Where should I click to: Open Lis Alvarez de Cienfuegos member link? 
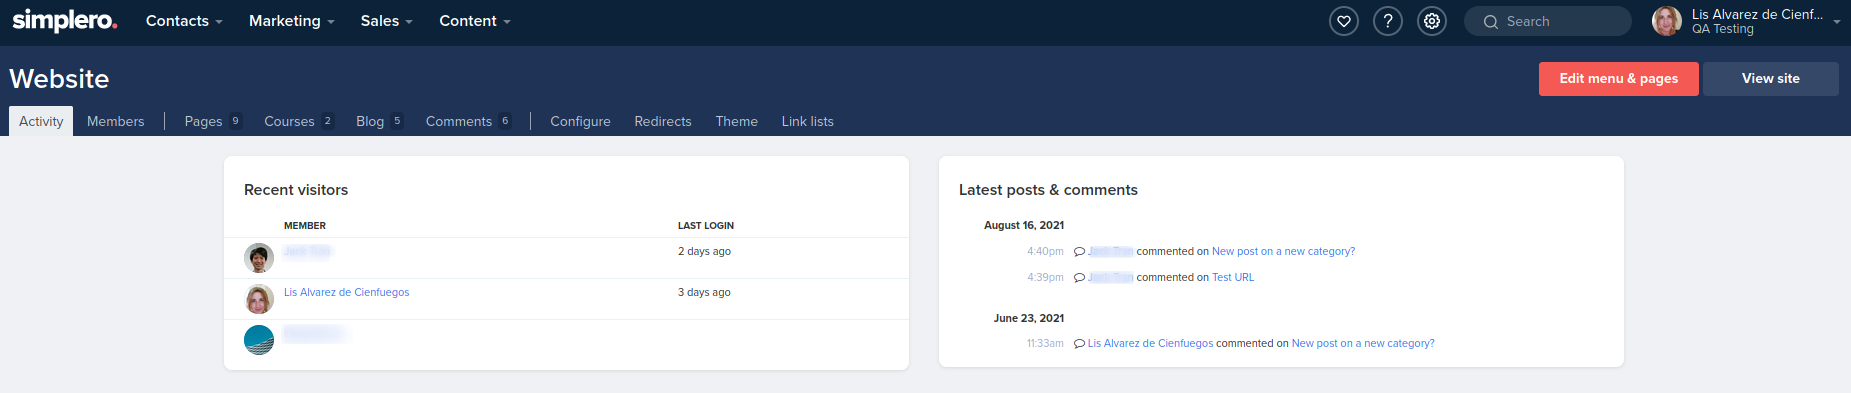click(x=346, y=292)
